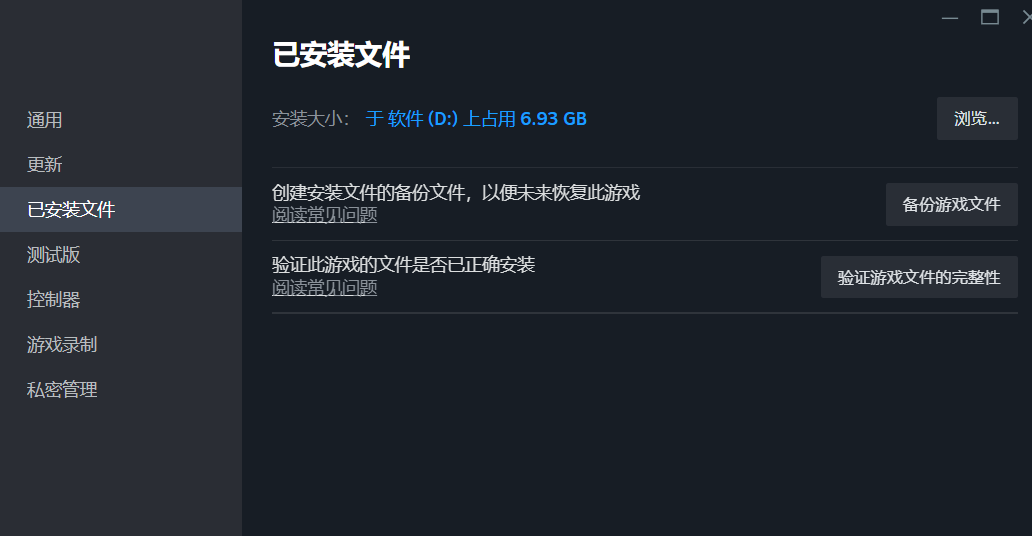
Task: Click the 安装大小 label
Action: coord(311,119)
